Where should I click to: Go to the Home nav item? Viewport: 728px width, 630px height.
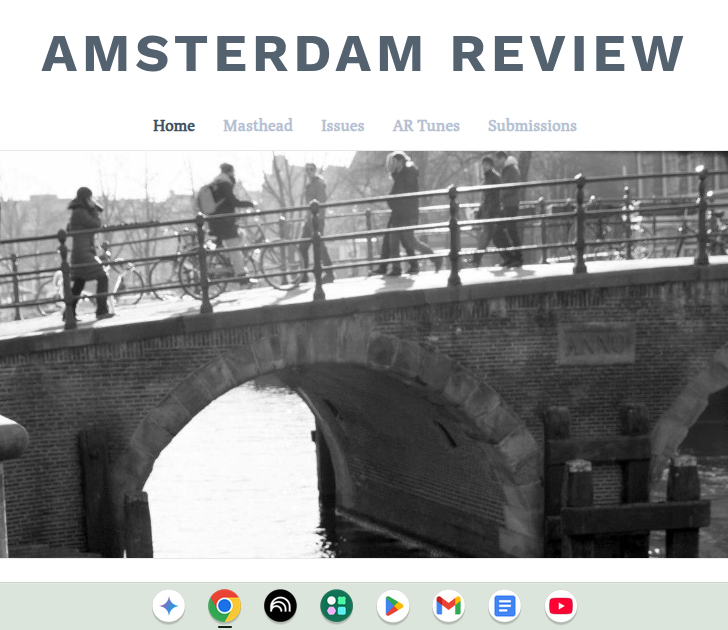pyautogui.click(x=174, y=126)
